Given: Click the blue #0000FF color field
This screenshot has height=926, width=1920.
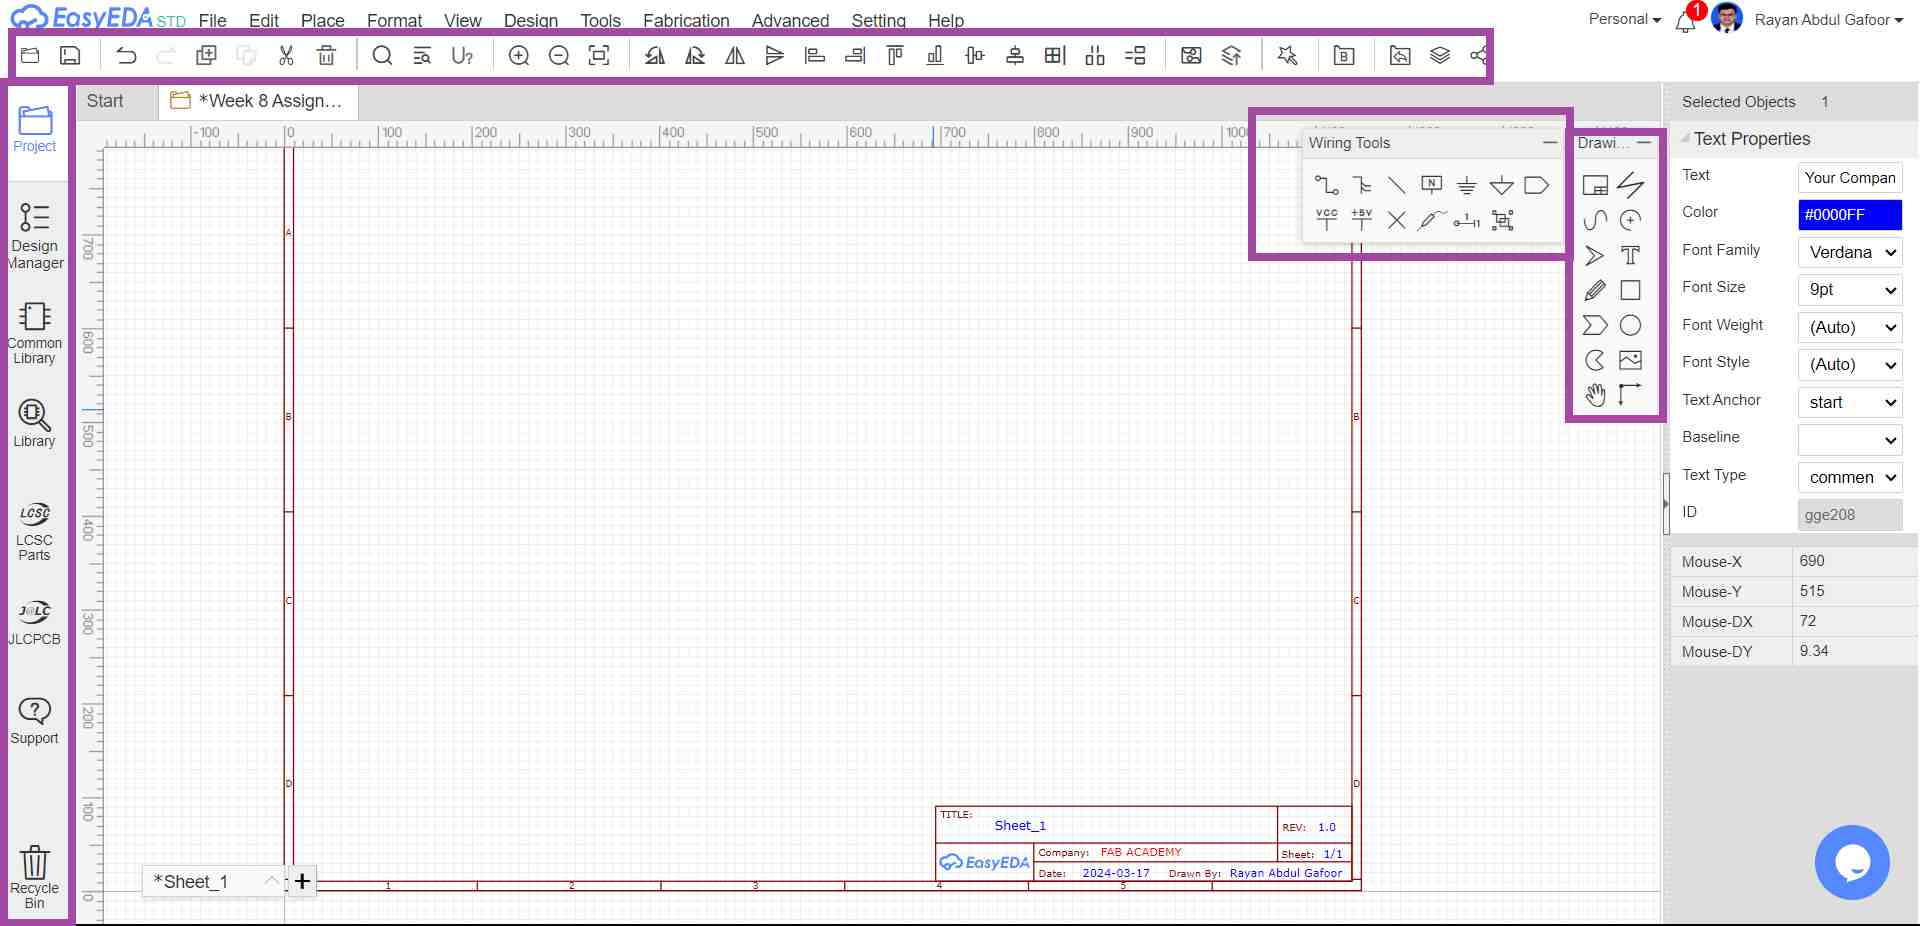Looking at the screenshot, I should coord(1849,214).
